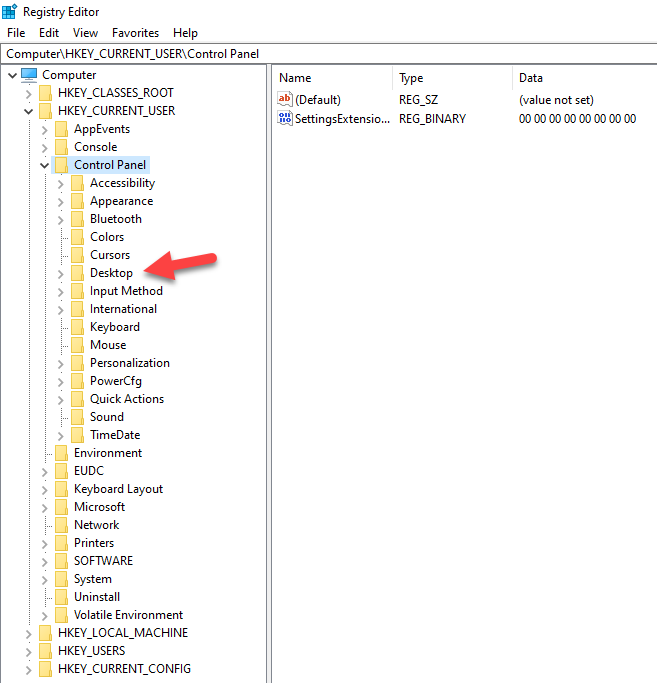Click the Computer root node icon
Screen dimensions: 657x683
pos(28,75)
